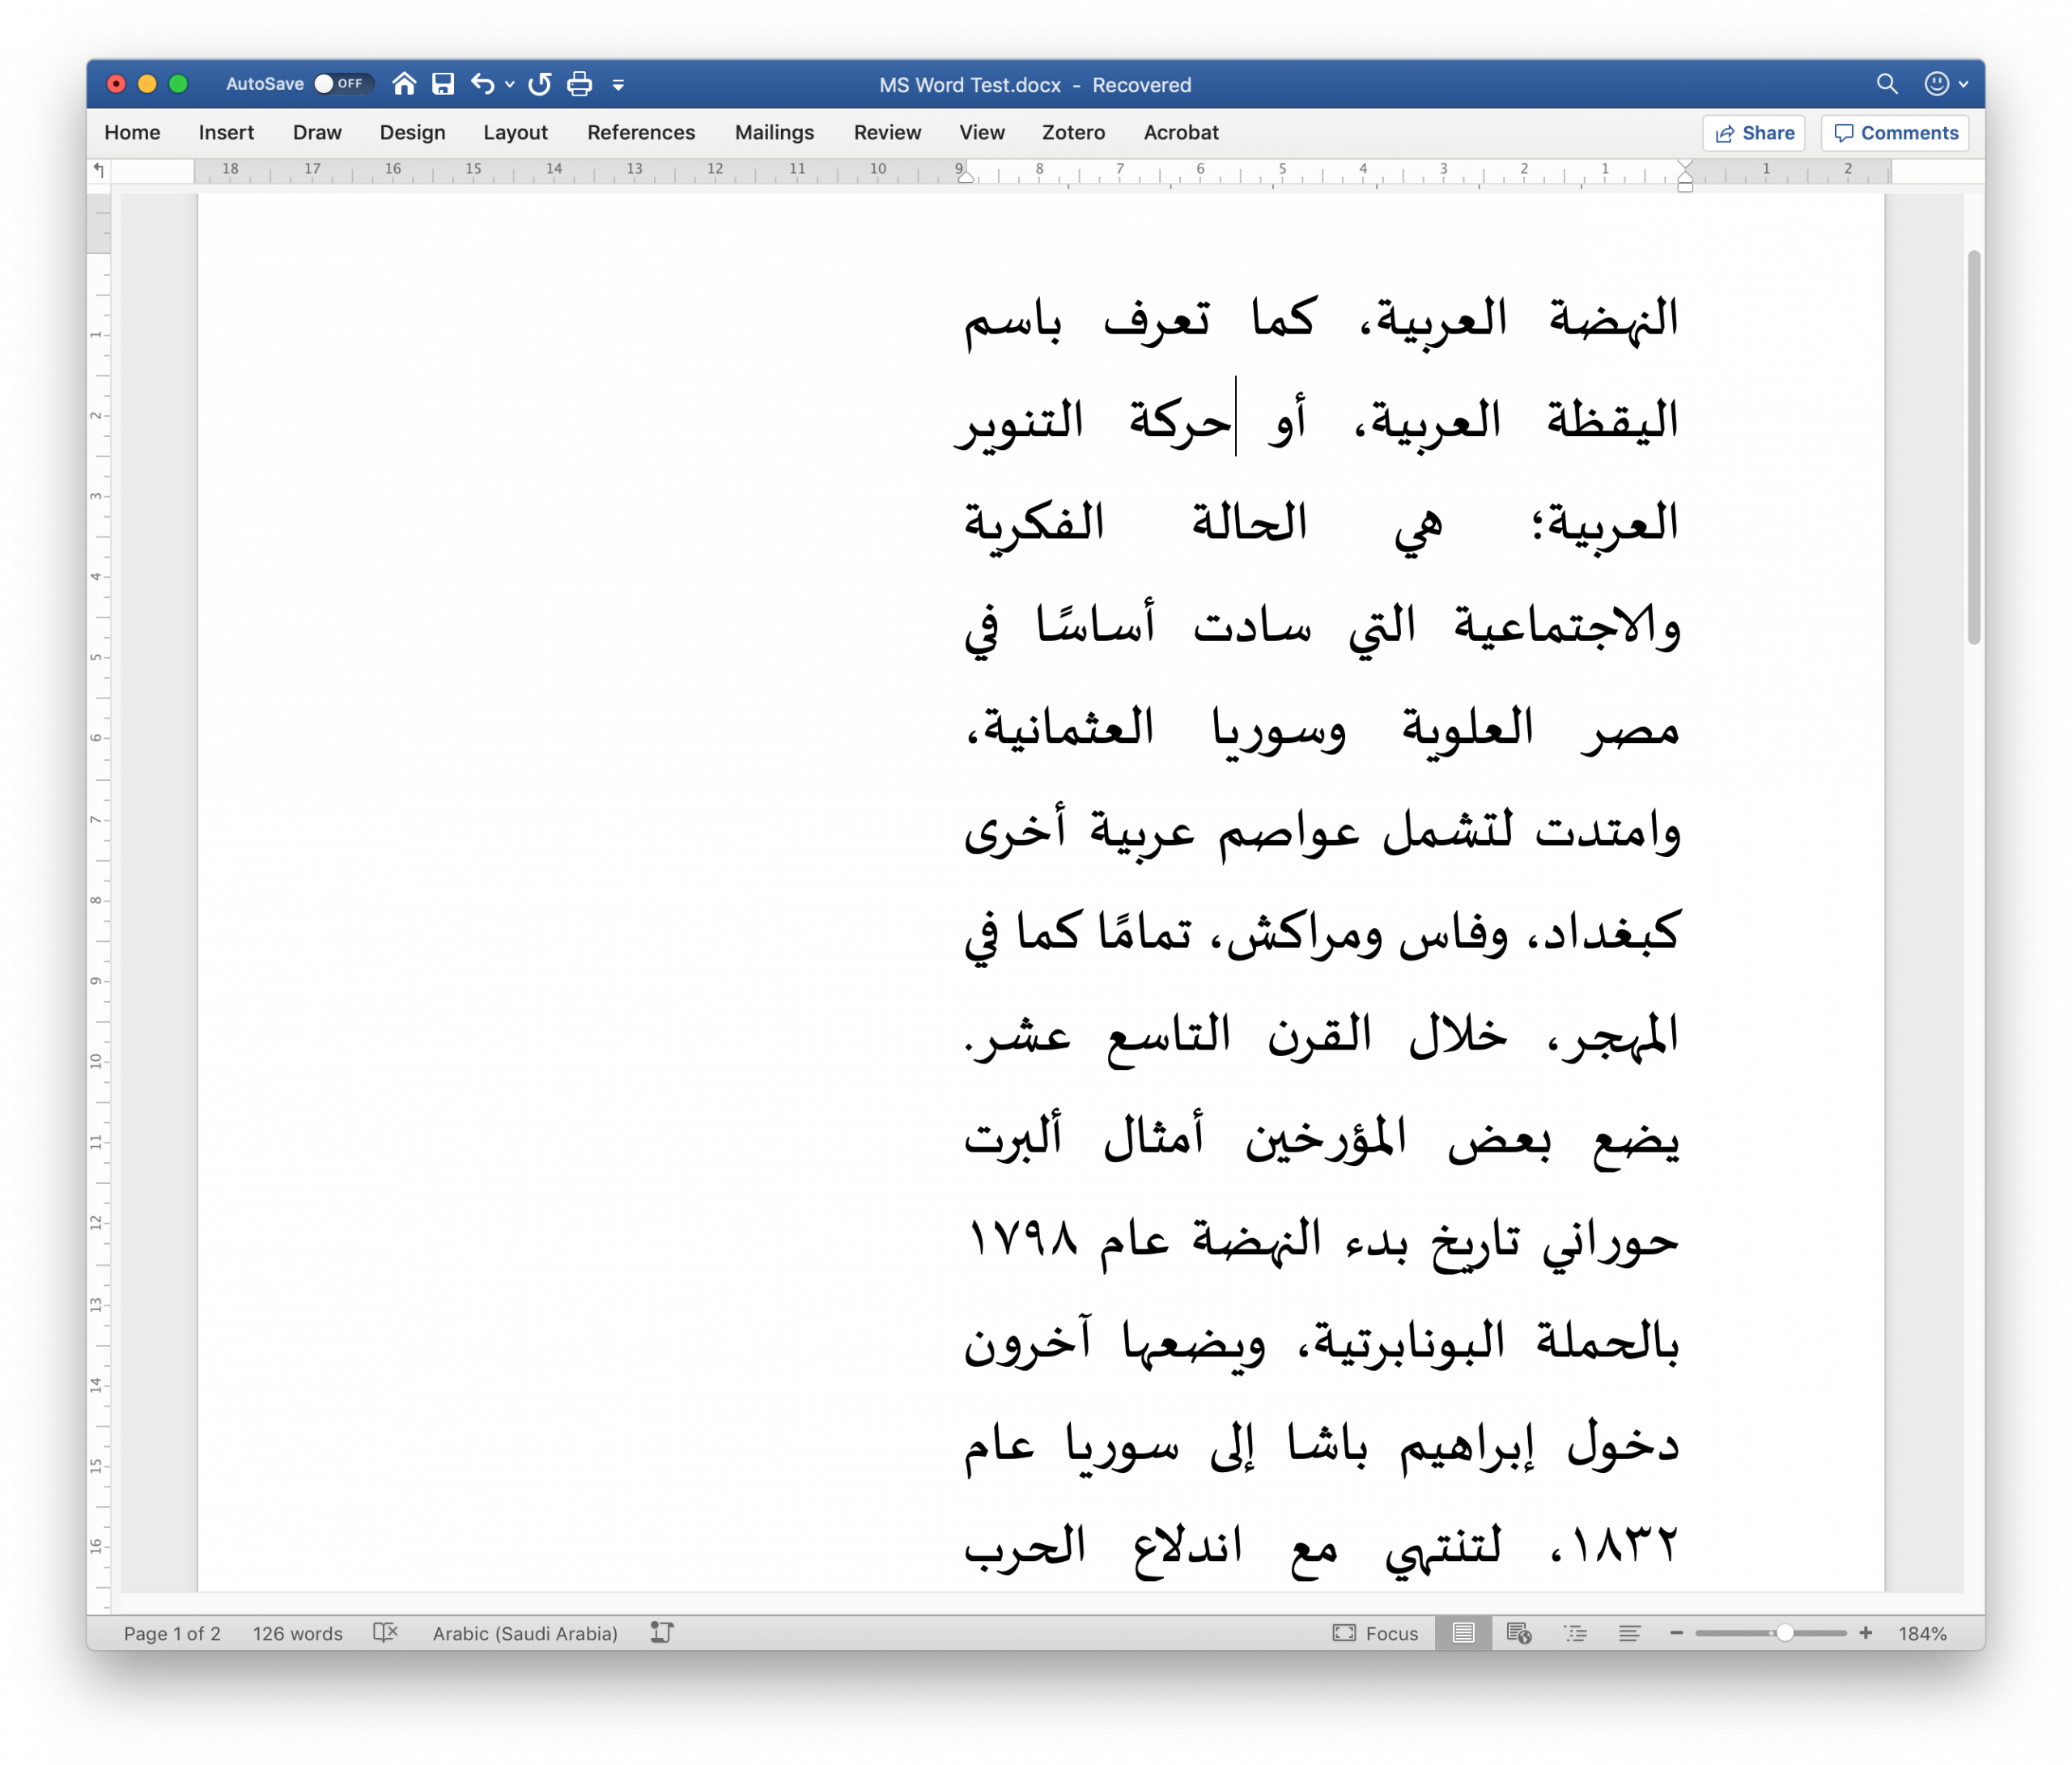Click the Print icon
Screen dimensions: 2072x1765
click(x=580, y=84)
